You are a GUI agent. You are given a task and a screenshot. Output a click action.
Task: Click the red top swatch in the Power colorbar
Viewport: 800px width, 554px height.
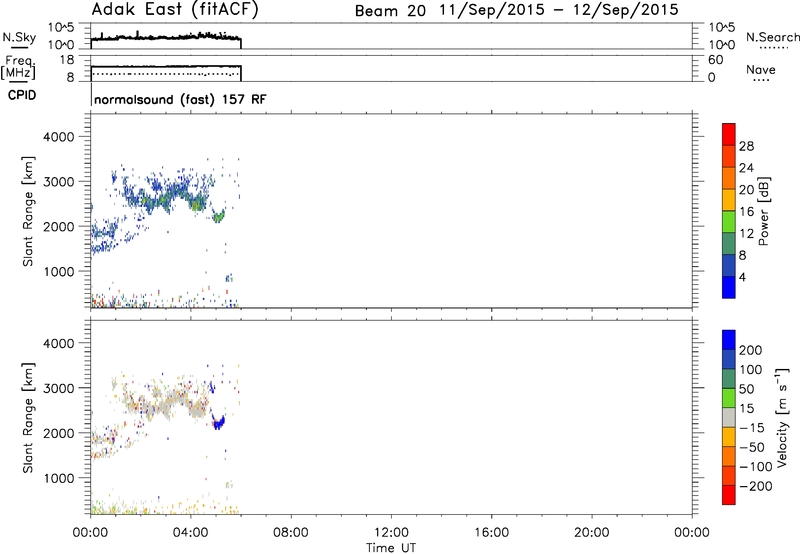[x=729, y=134]
